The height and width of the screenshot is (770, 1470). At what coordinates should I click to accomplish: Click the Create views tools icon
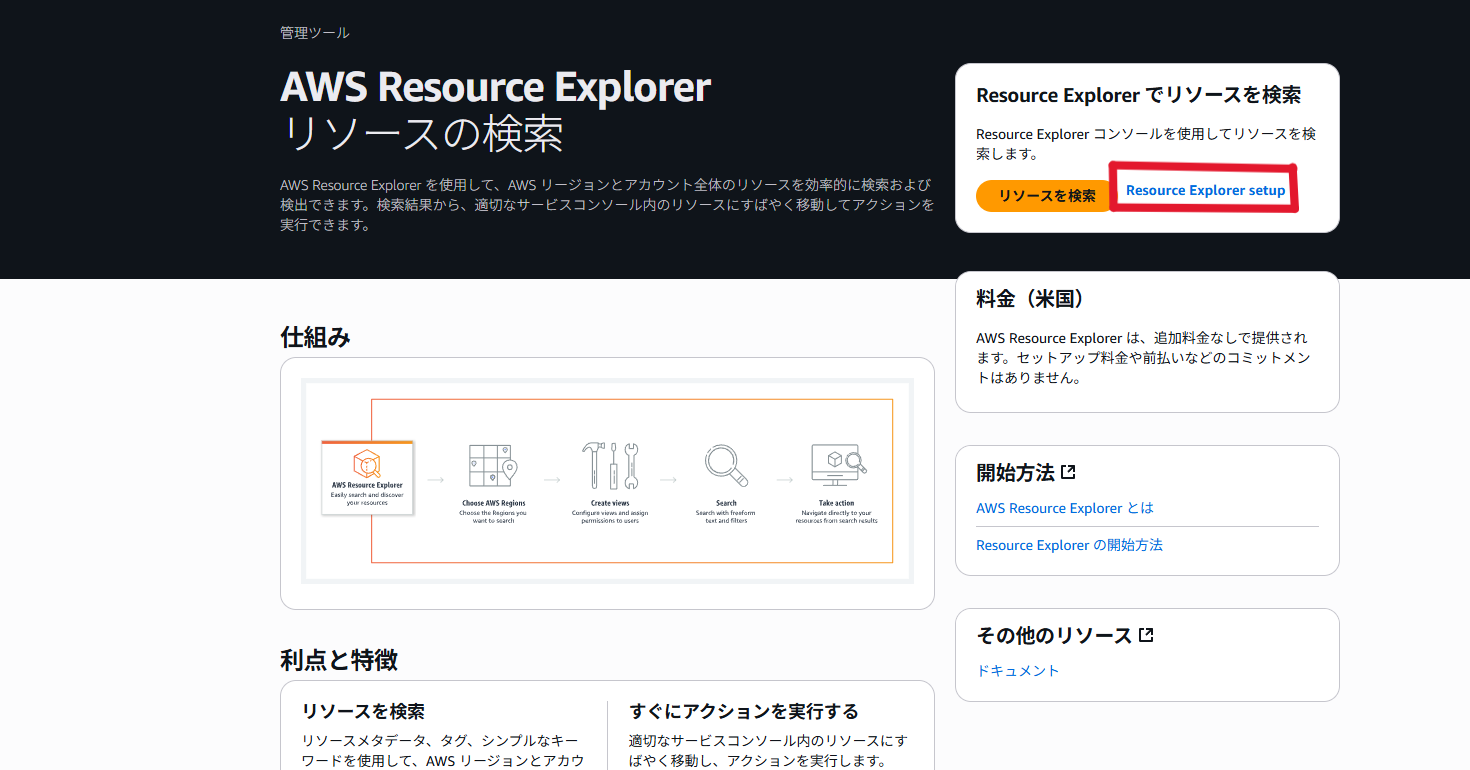(x=611, y=462)
